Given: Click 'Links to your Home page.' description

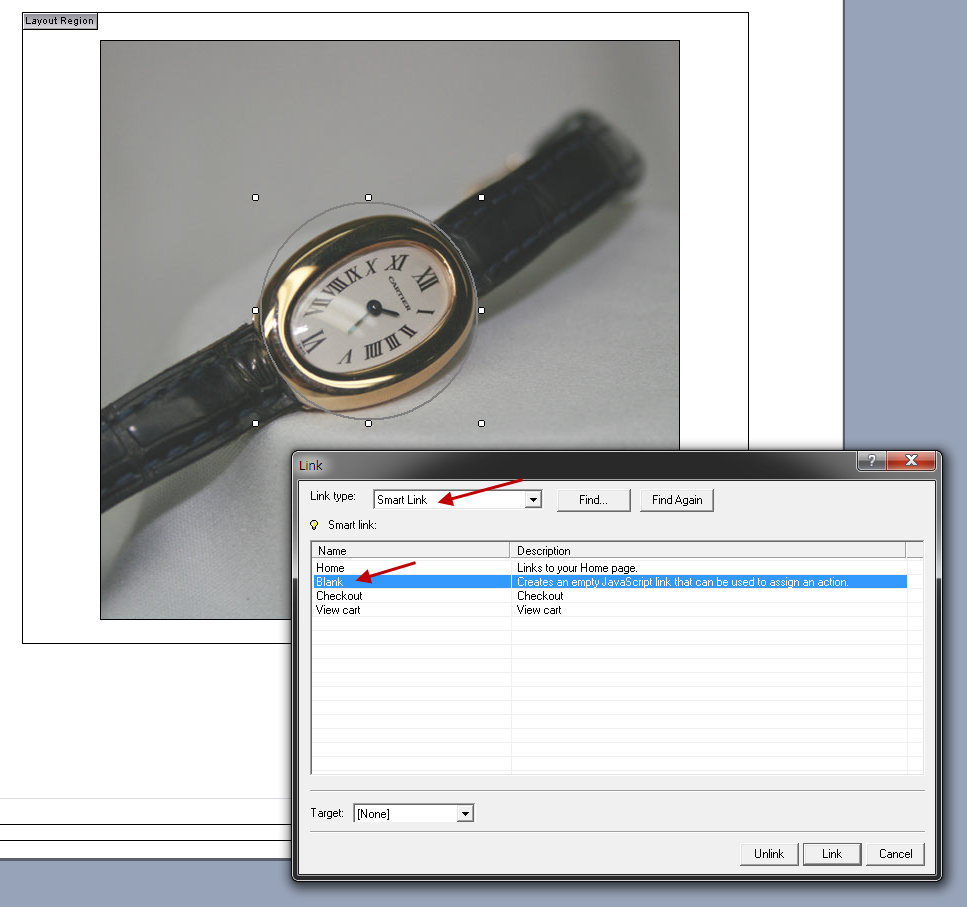Looking at the screenshot, I should tap(577, 568).
